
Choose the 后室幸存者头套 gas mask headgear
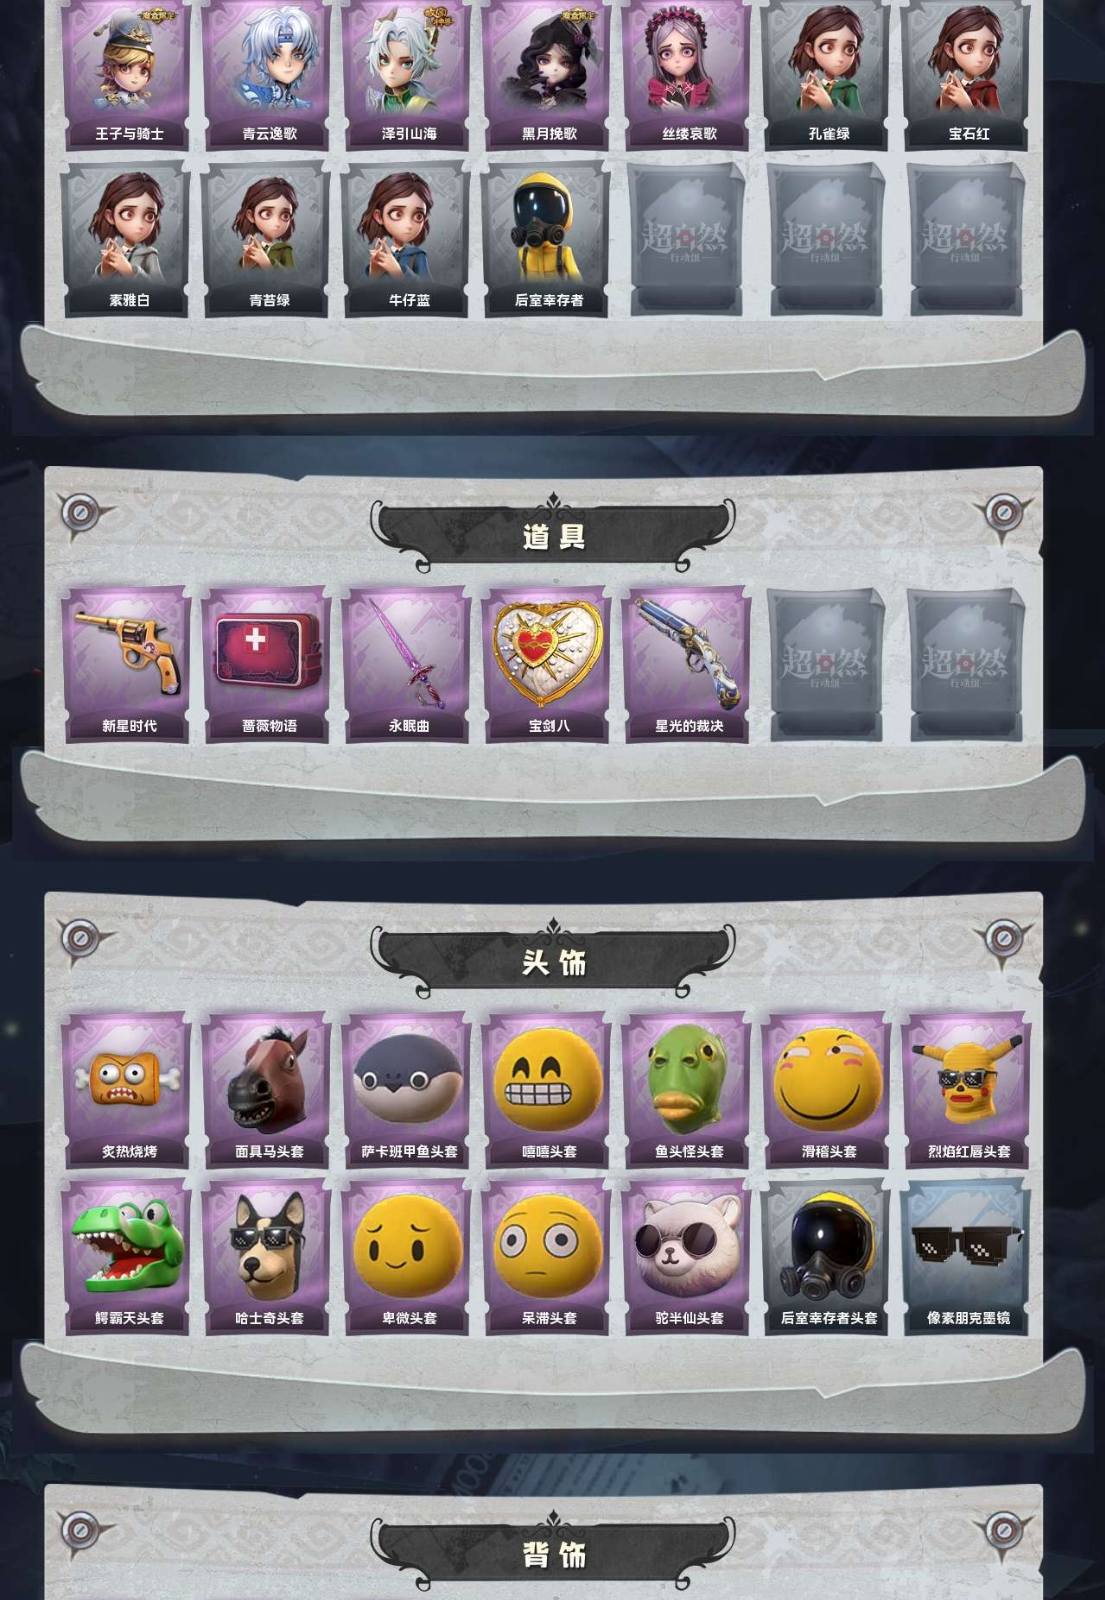[x=827, y=1257]
